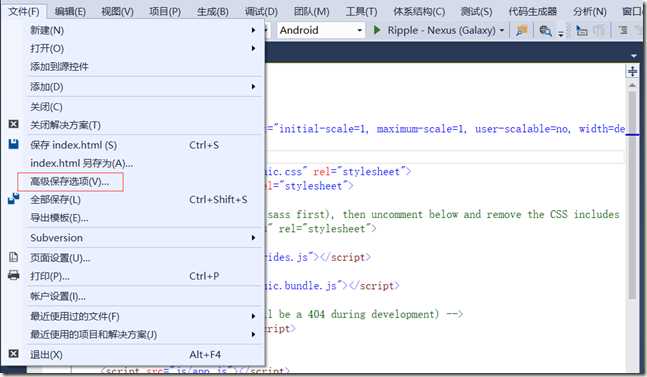Open the 分析(N) menu
Image resolution: width=647 pixels, height=377 pixels.
[x=589, y=11]
